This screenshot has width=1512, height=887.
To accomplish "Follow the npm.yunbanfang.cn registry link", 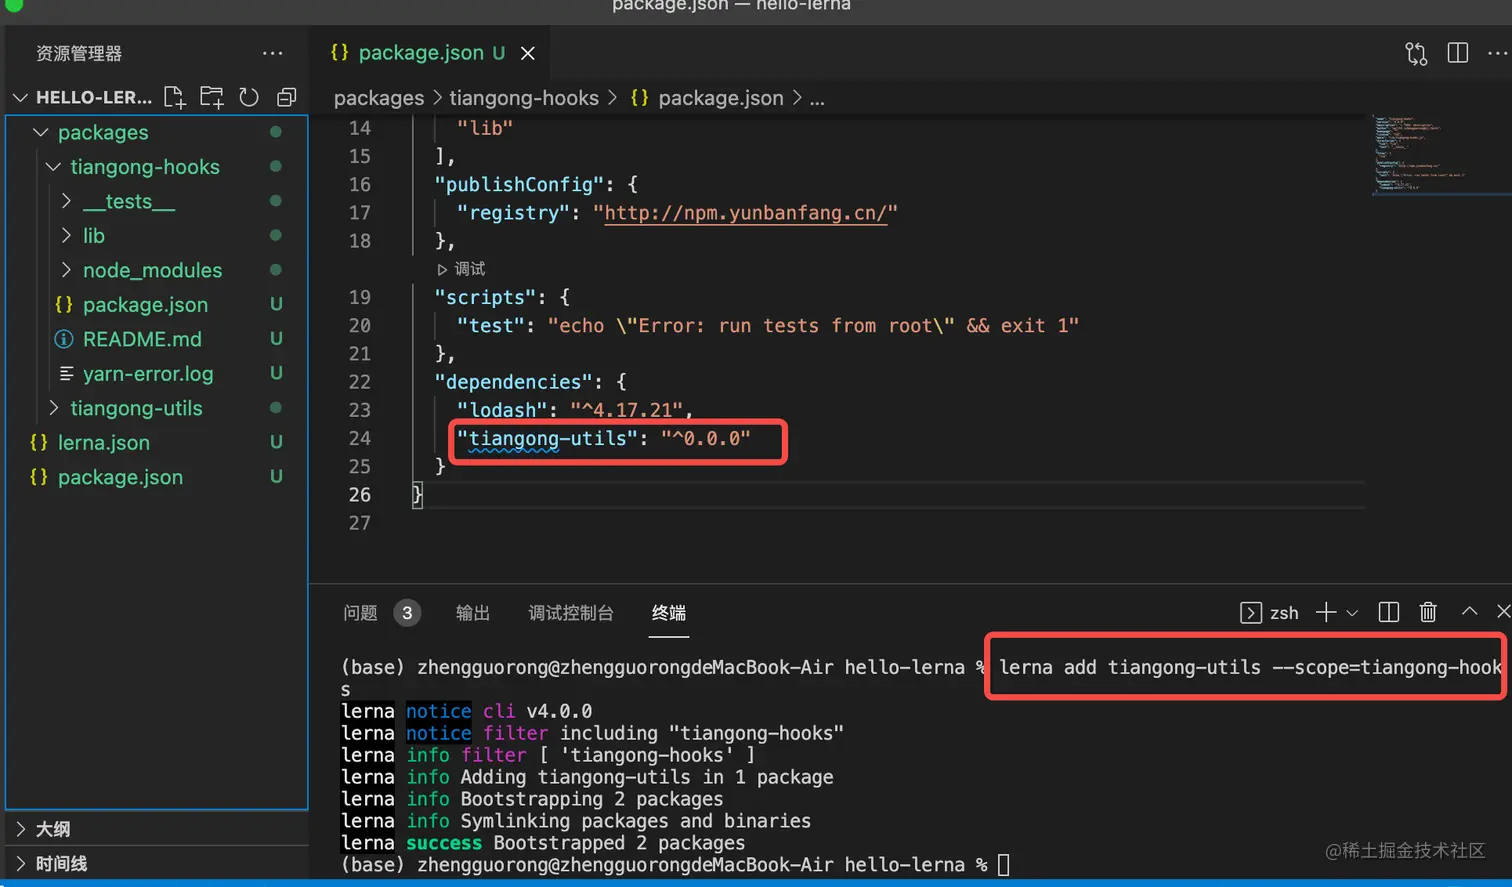I will click(x=745, y=213).
